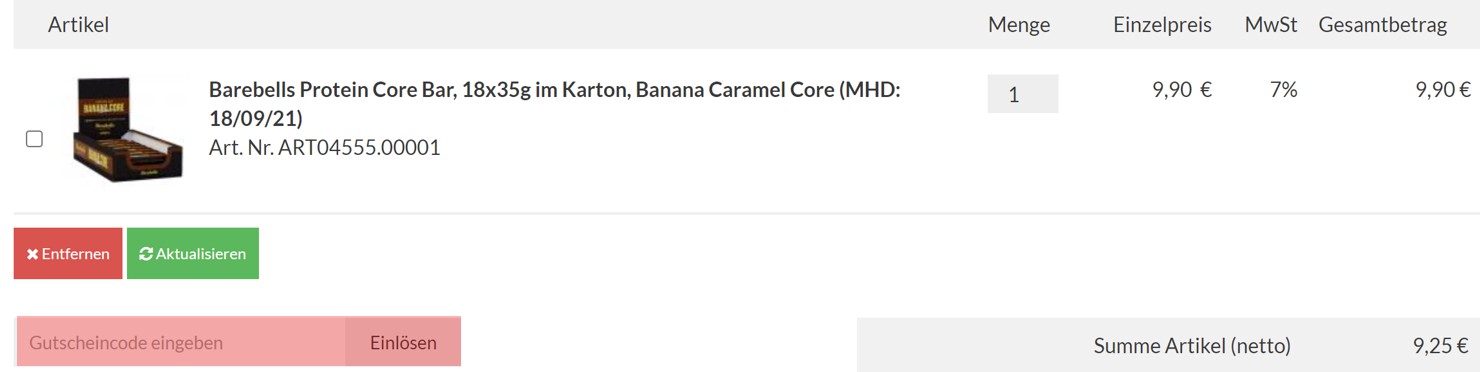This screenshot has width=1480, height=372.
Task: Tick the checkbox beside the Barebells product
Action: point(34,139)
